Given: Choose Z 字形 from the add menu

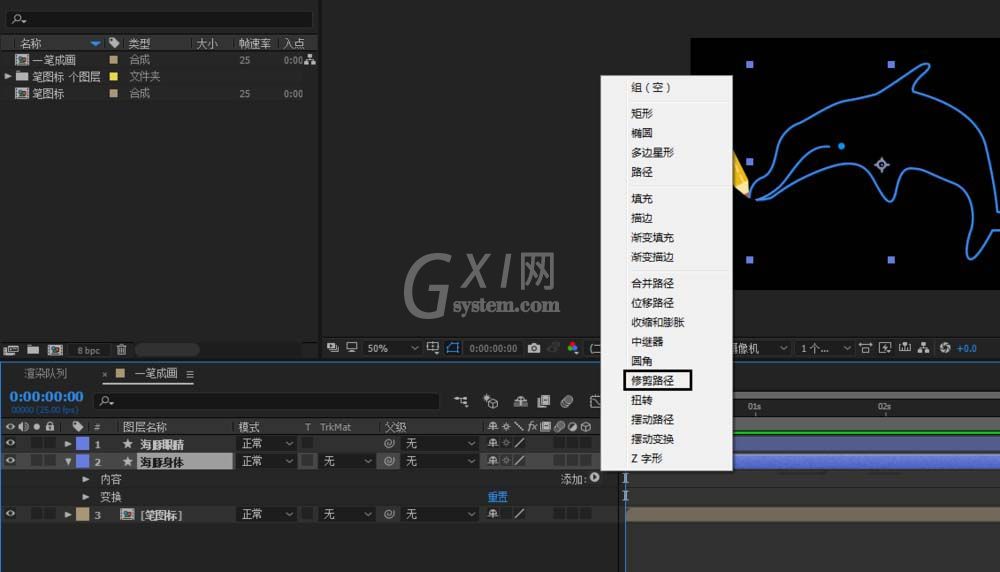Looking at the screenshot, I should pyautogui.click(x=647, y=458).
